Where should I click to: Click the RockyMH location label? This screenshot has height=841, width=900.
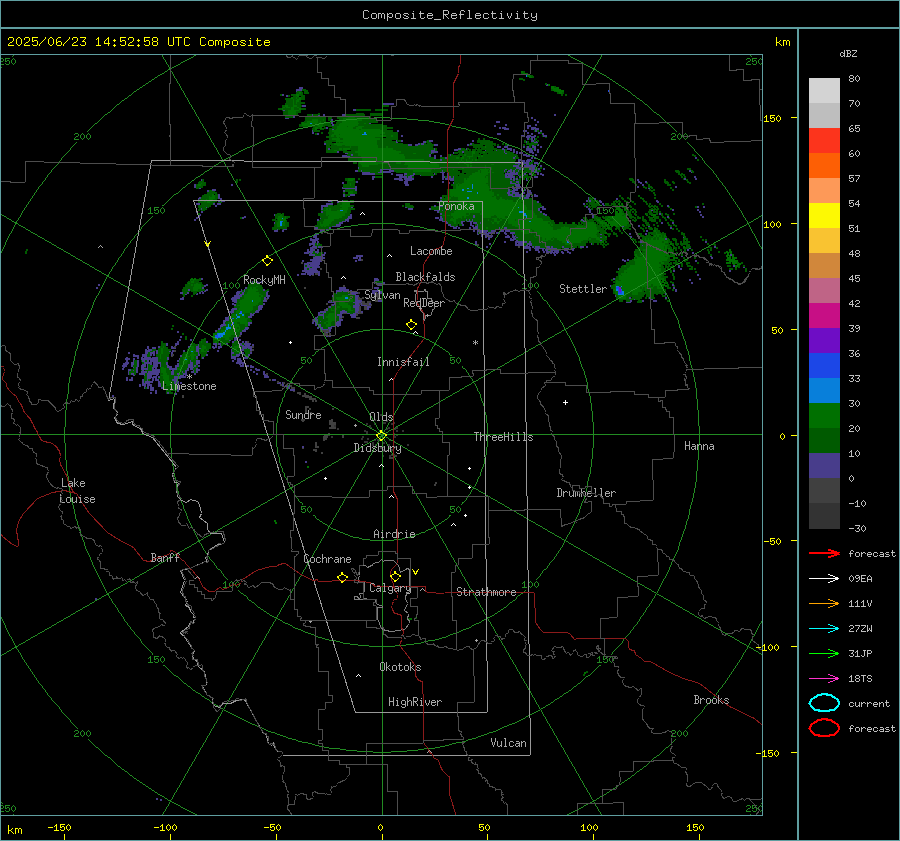[264, 280]
